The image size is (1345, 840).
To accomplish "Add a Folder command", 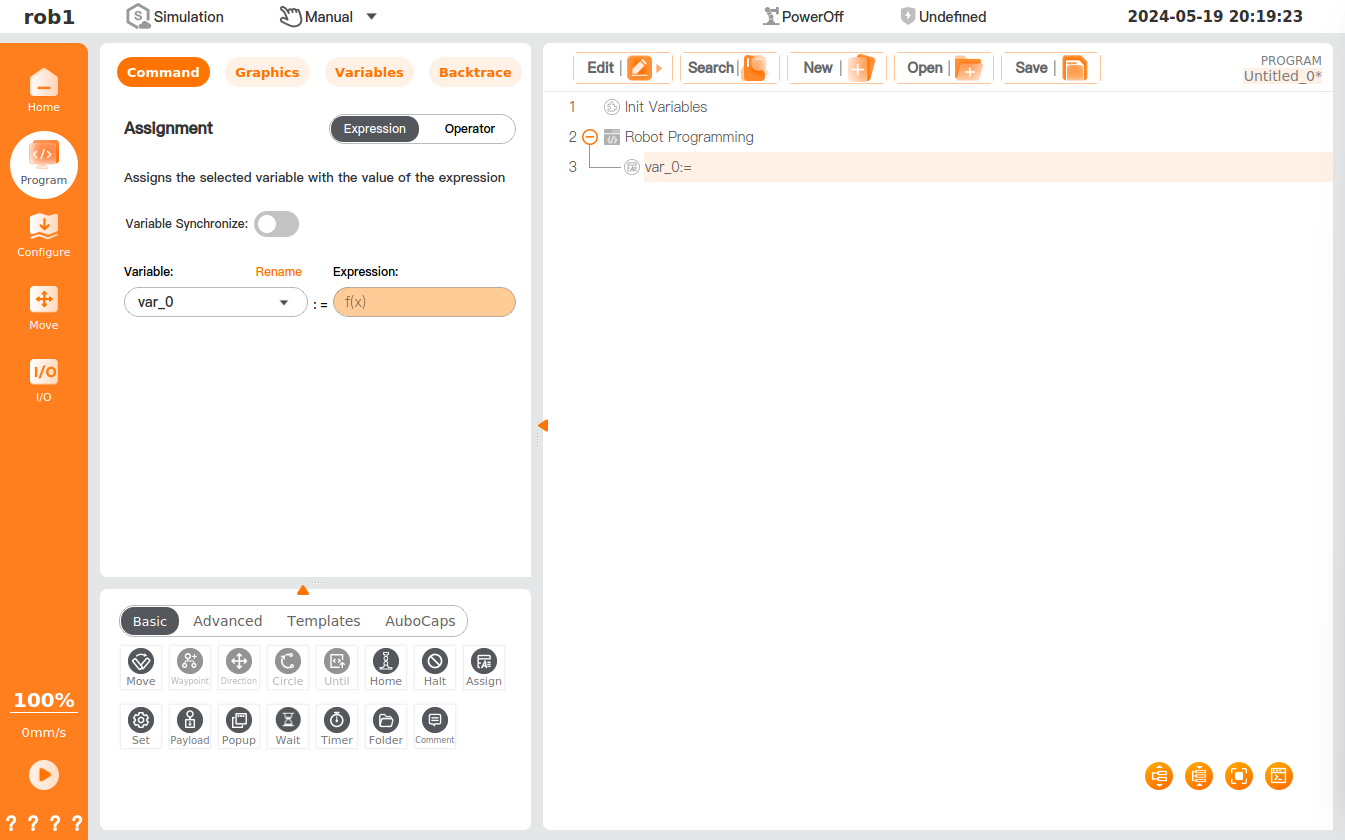I will (x=386, y=726).
